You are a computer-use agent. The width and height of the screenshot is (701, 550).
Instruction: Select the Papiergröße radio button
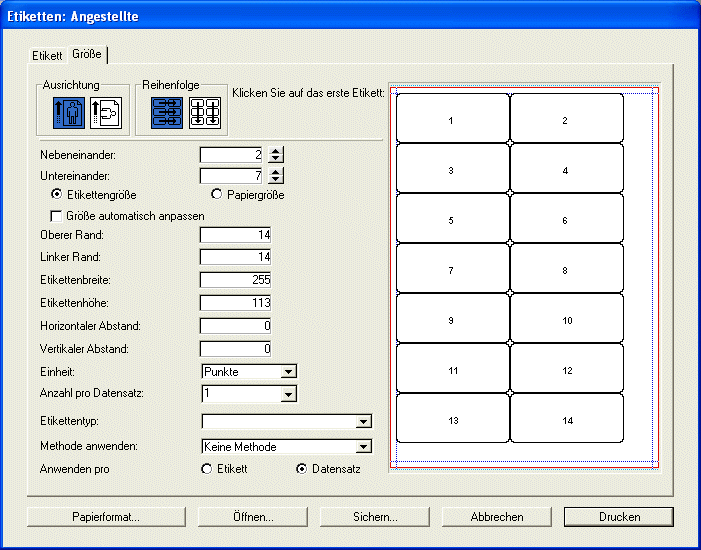217,195
